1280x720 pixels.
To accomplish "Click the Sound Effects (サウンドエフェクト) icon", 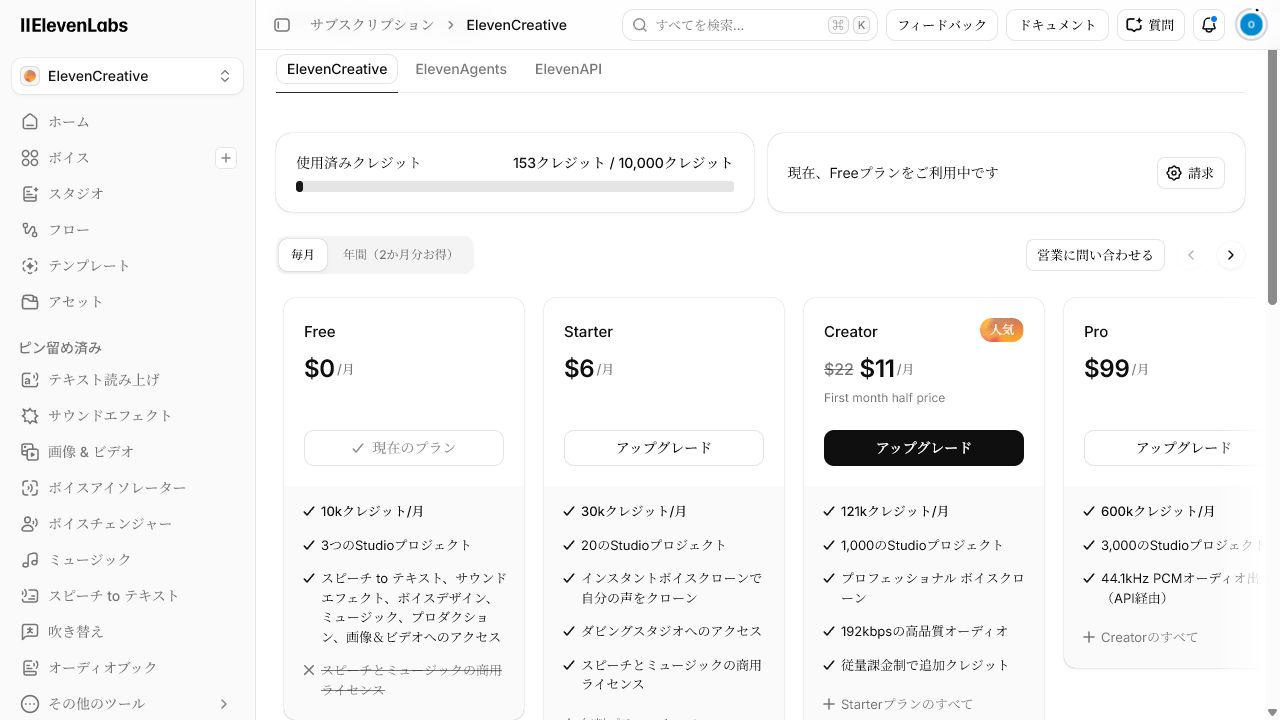I will click(30, 415).
